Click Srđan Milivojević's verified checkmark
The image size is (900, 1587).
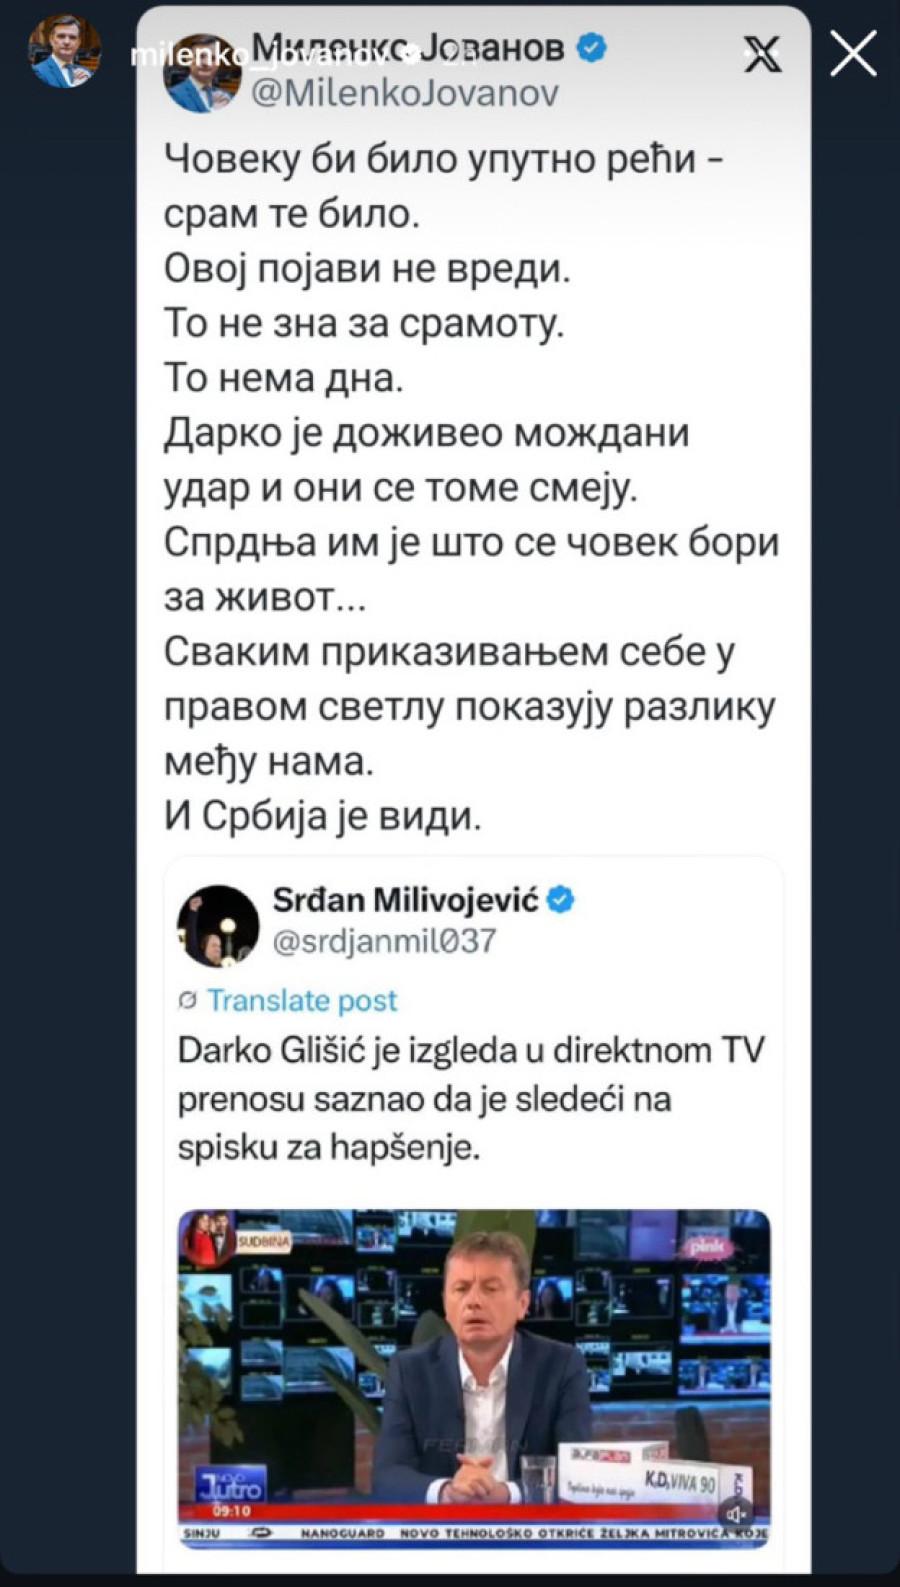[x=562, y=899]
